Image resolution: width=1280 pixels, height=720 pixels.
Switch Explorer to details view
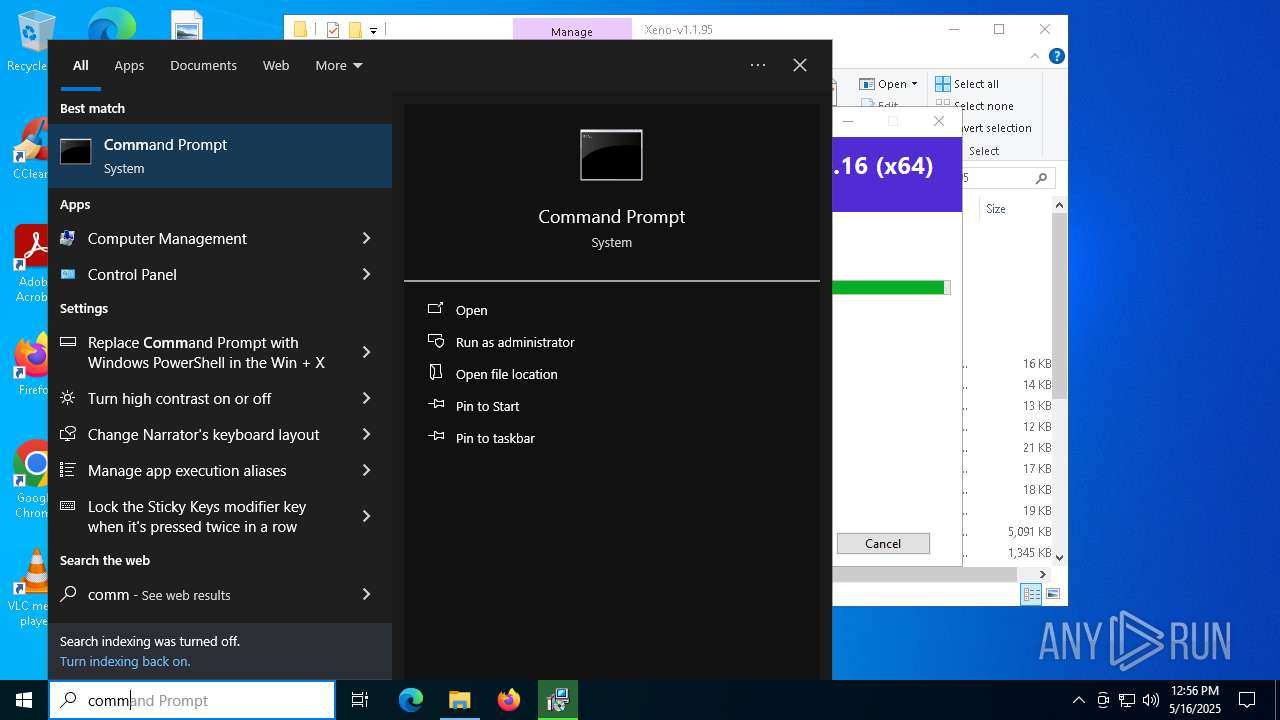pyautogui.click(x=1031, y=594)
